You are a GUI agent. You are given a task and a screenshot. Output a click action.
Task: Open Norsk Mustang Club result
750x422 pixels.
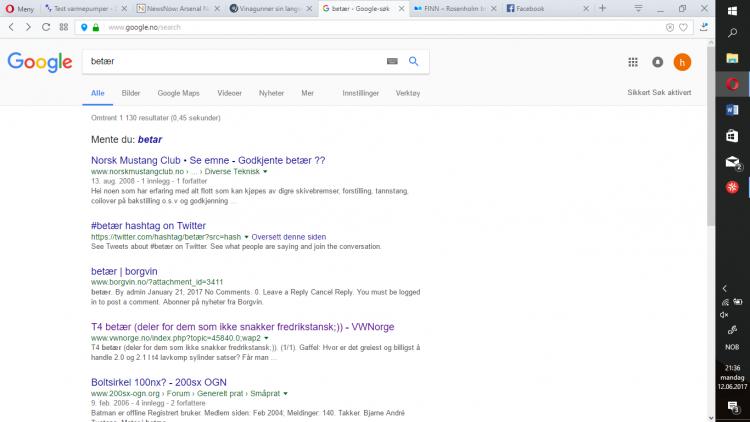tap(208, 160)
